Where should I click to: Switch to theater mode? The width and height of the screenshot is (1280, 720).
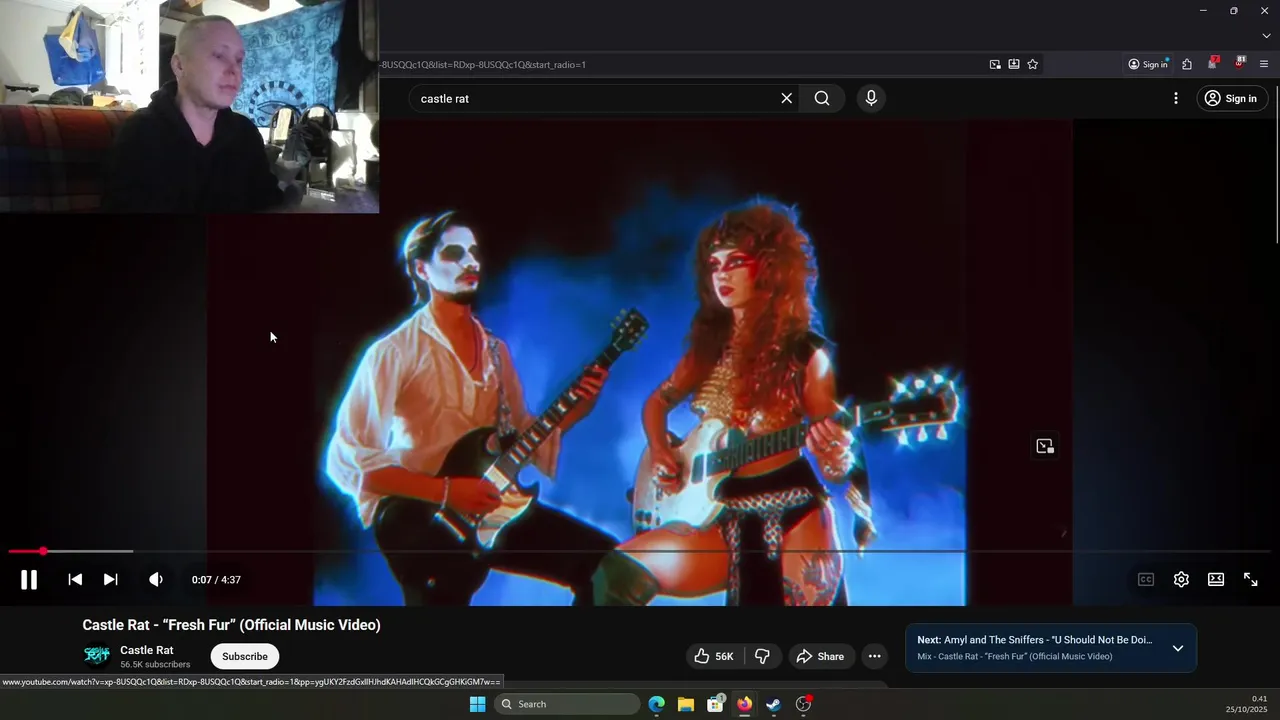1216,579
